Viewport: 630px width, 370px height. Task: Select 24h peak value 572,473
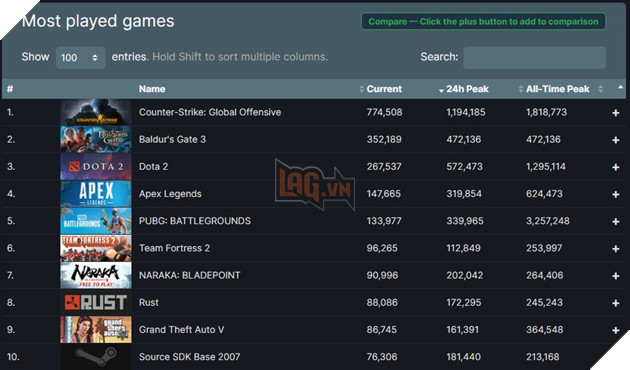(x=464, y=167)
